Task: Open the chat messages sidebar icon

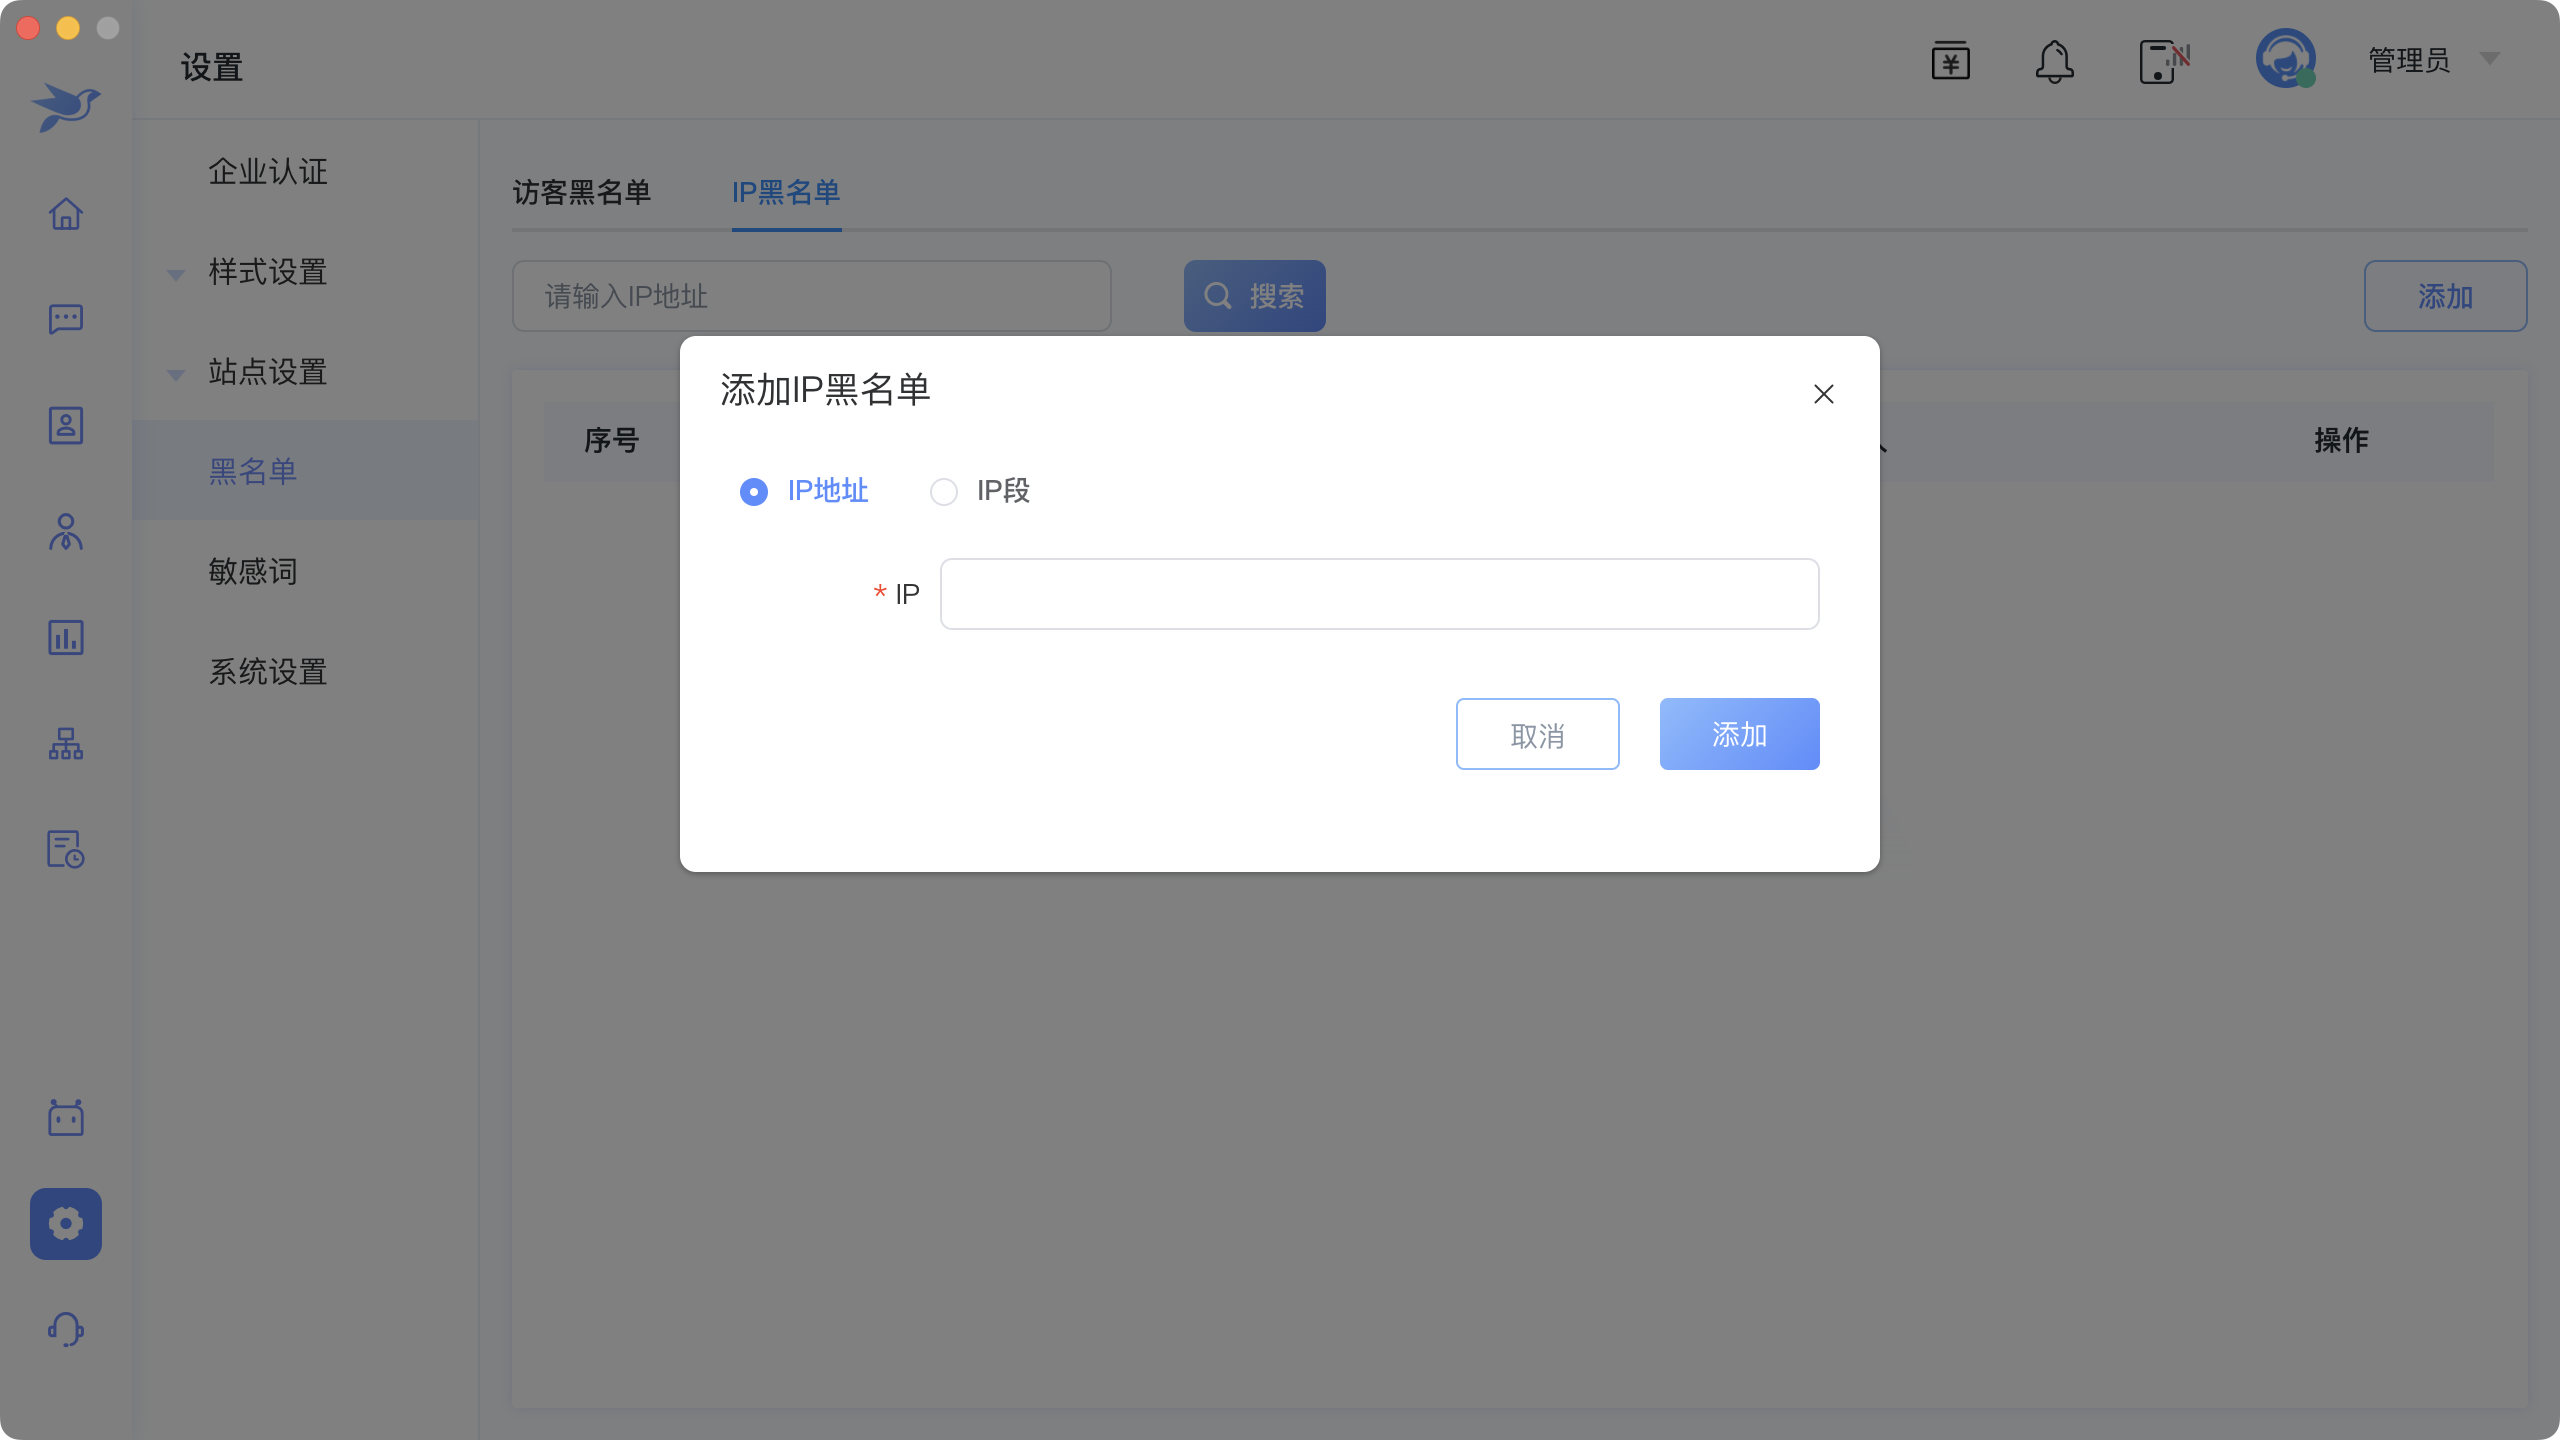Action: [66, 319]
